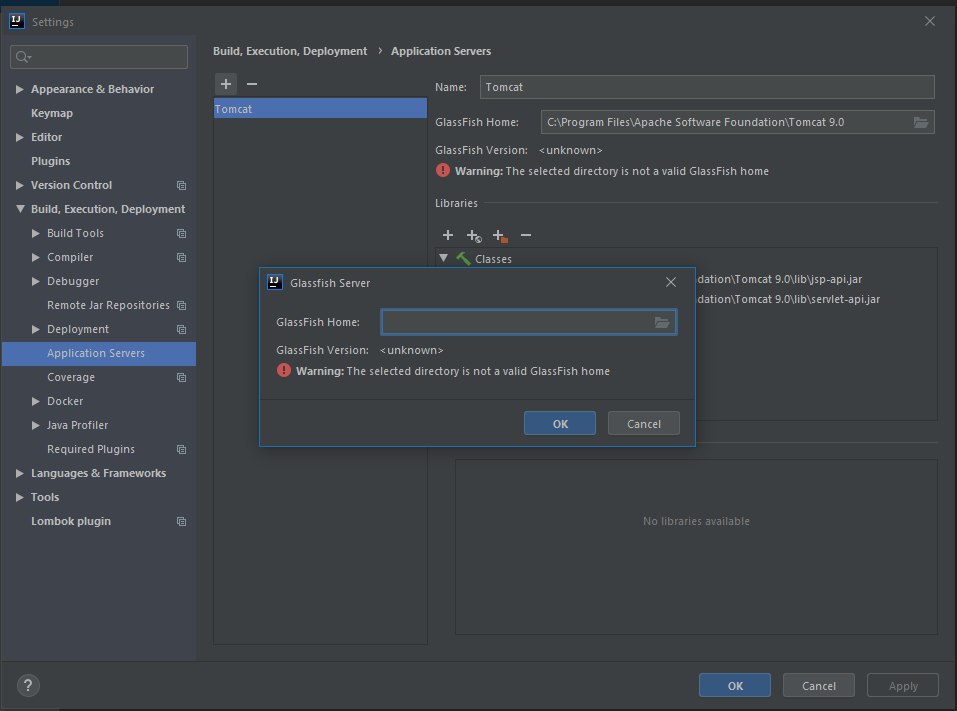This screenshot has height=711, width=957.
Task: Click Build, Execution, Deployment breadcrumb
Action: point(290,51)
